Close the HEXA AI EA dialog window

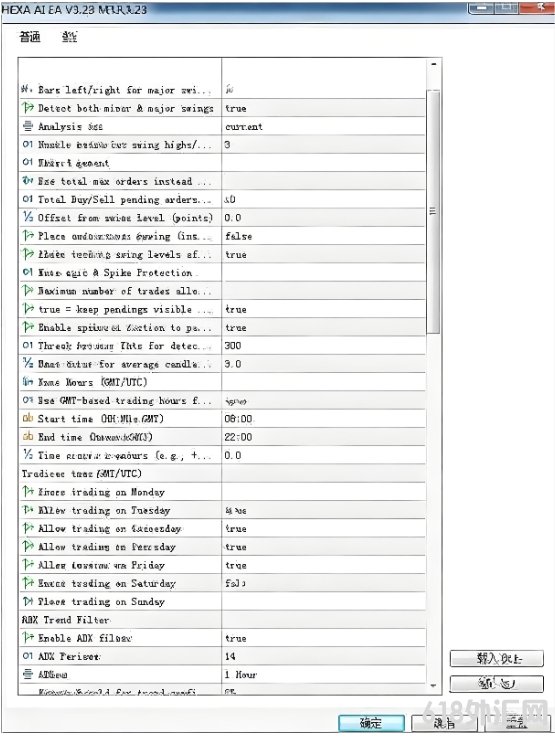tap(540, 8)
